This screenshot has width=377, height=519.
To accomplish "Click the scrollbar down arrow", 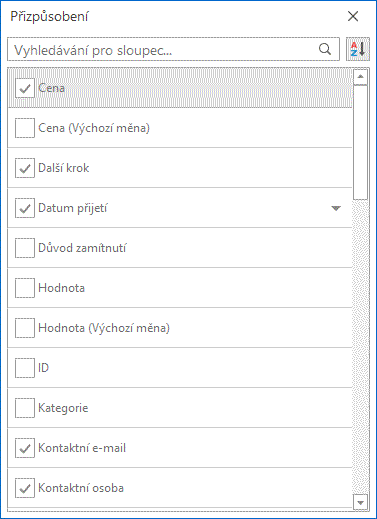I will click(360, 502).
